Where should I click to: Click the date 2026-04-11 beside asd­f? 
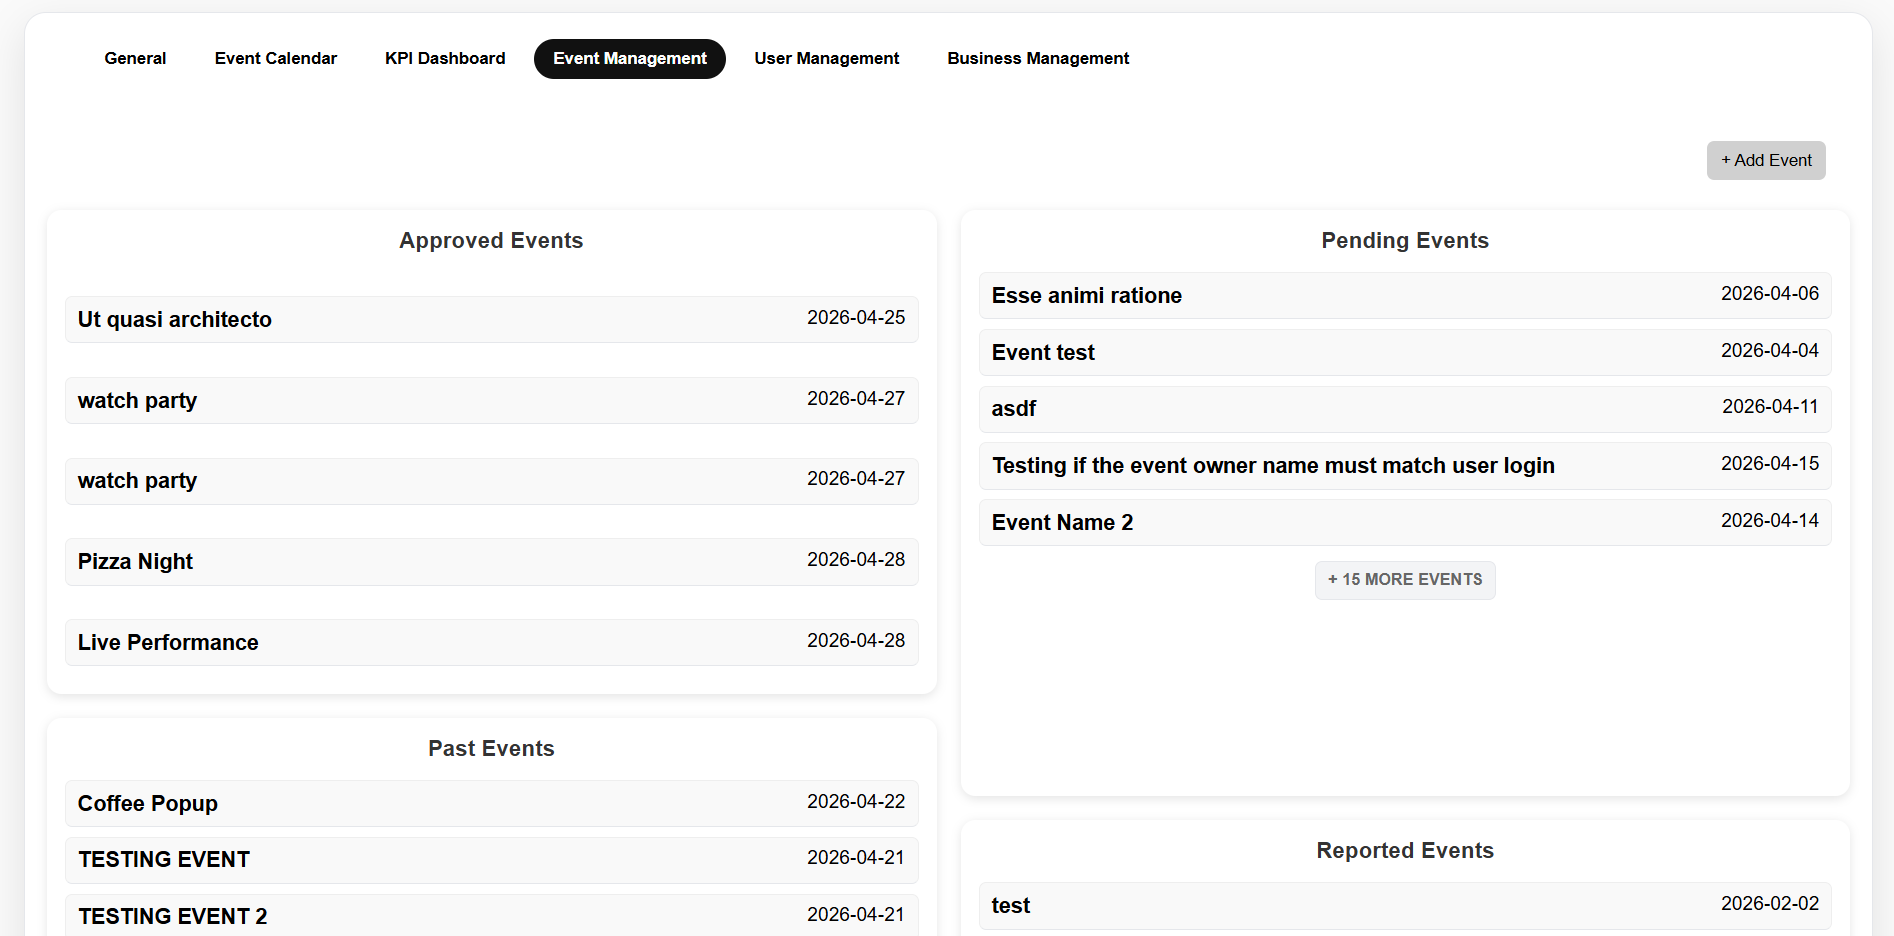(x=1769, y=406)
